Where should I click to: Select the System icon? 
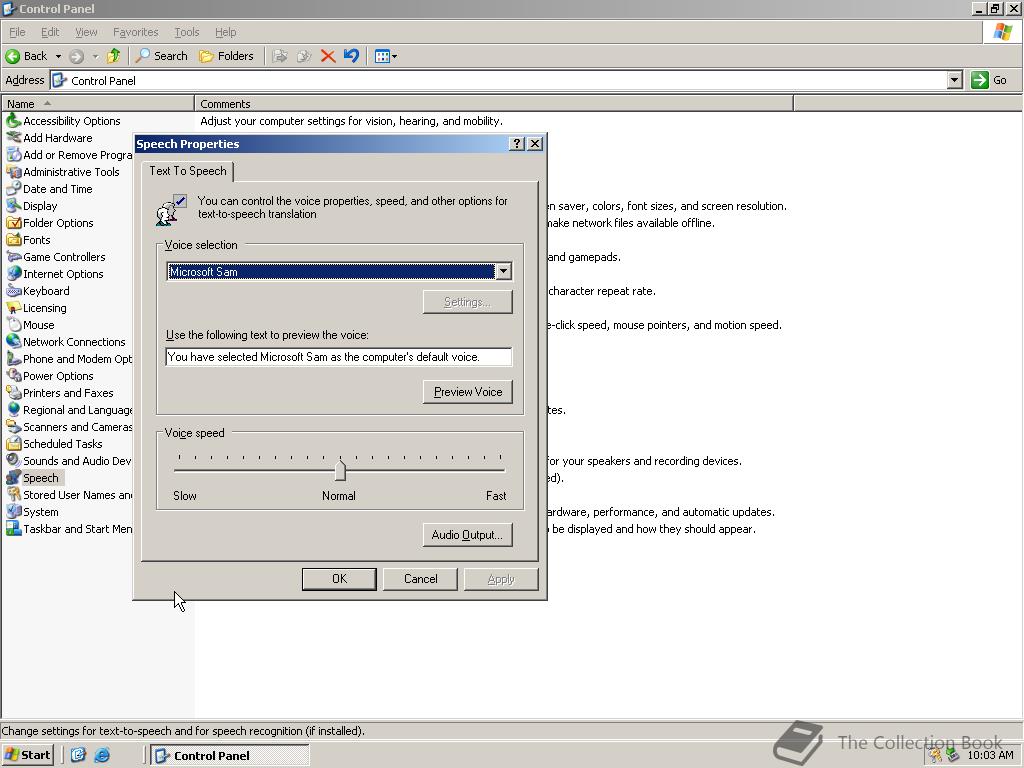[14, 511]
